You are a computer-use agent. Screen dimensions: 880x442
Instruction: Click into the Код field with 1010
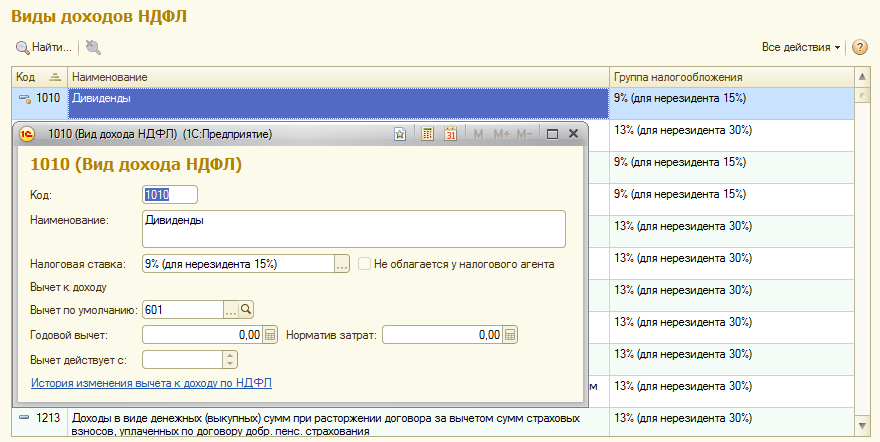pos(170,195)
